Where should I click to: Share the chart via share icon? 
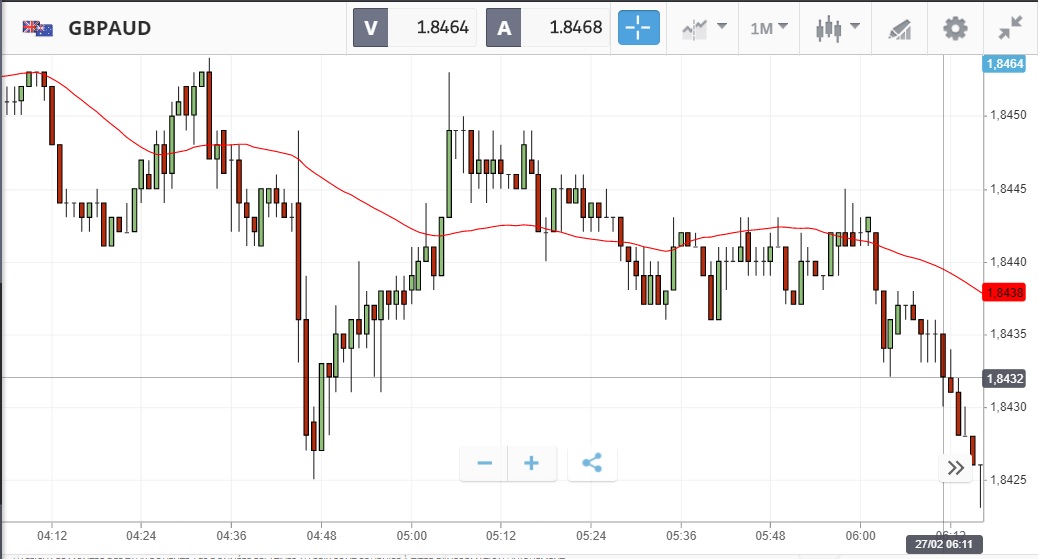(x=592, y=463)
